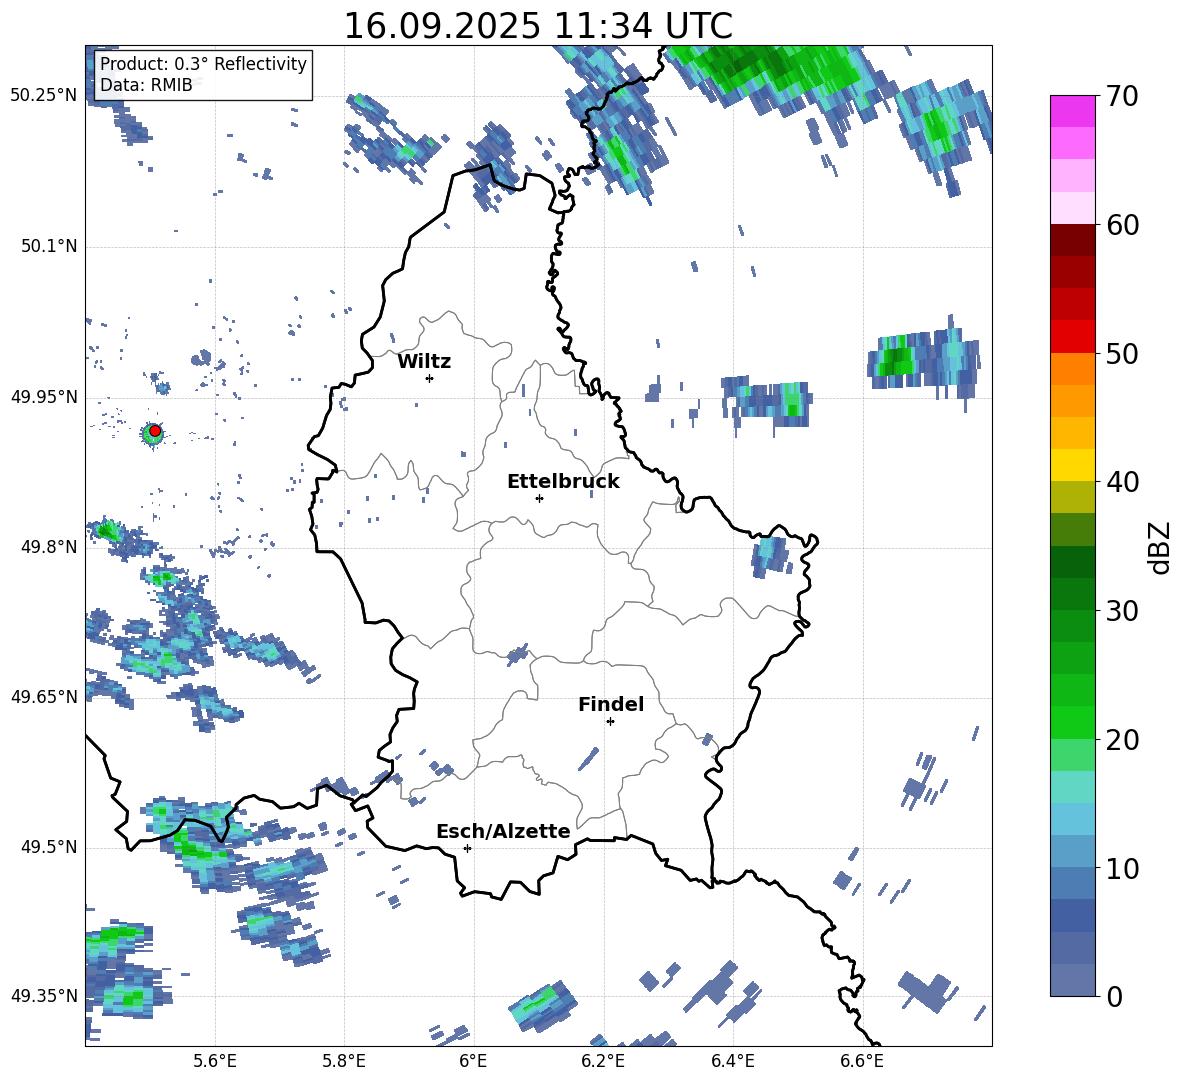Image resolution: width=1184 pixels, height=1081 pixels.
Task: Click the Esch/Alzette city label
Action: [503, 831]
